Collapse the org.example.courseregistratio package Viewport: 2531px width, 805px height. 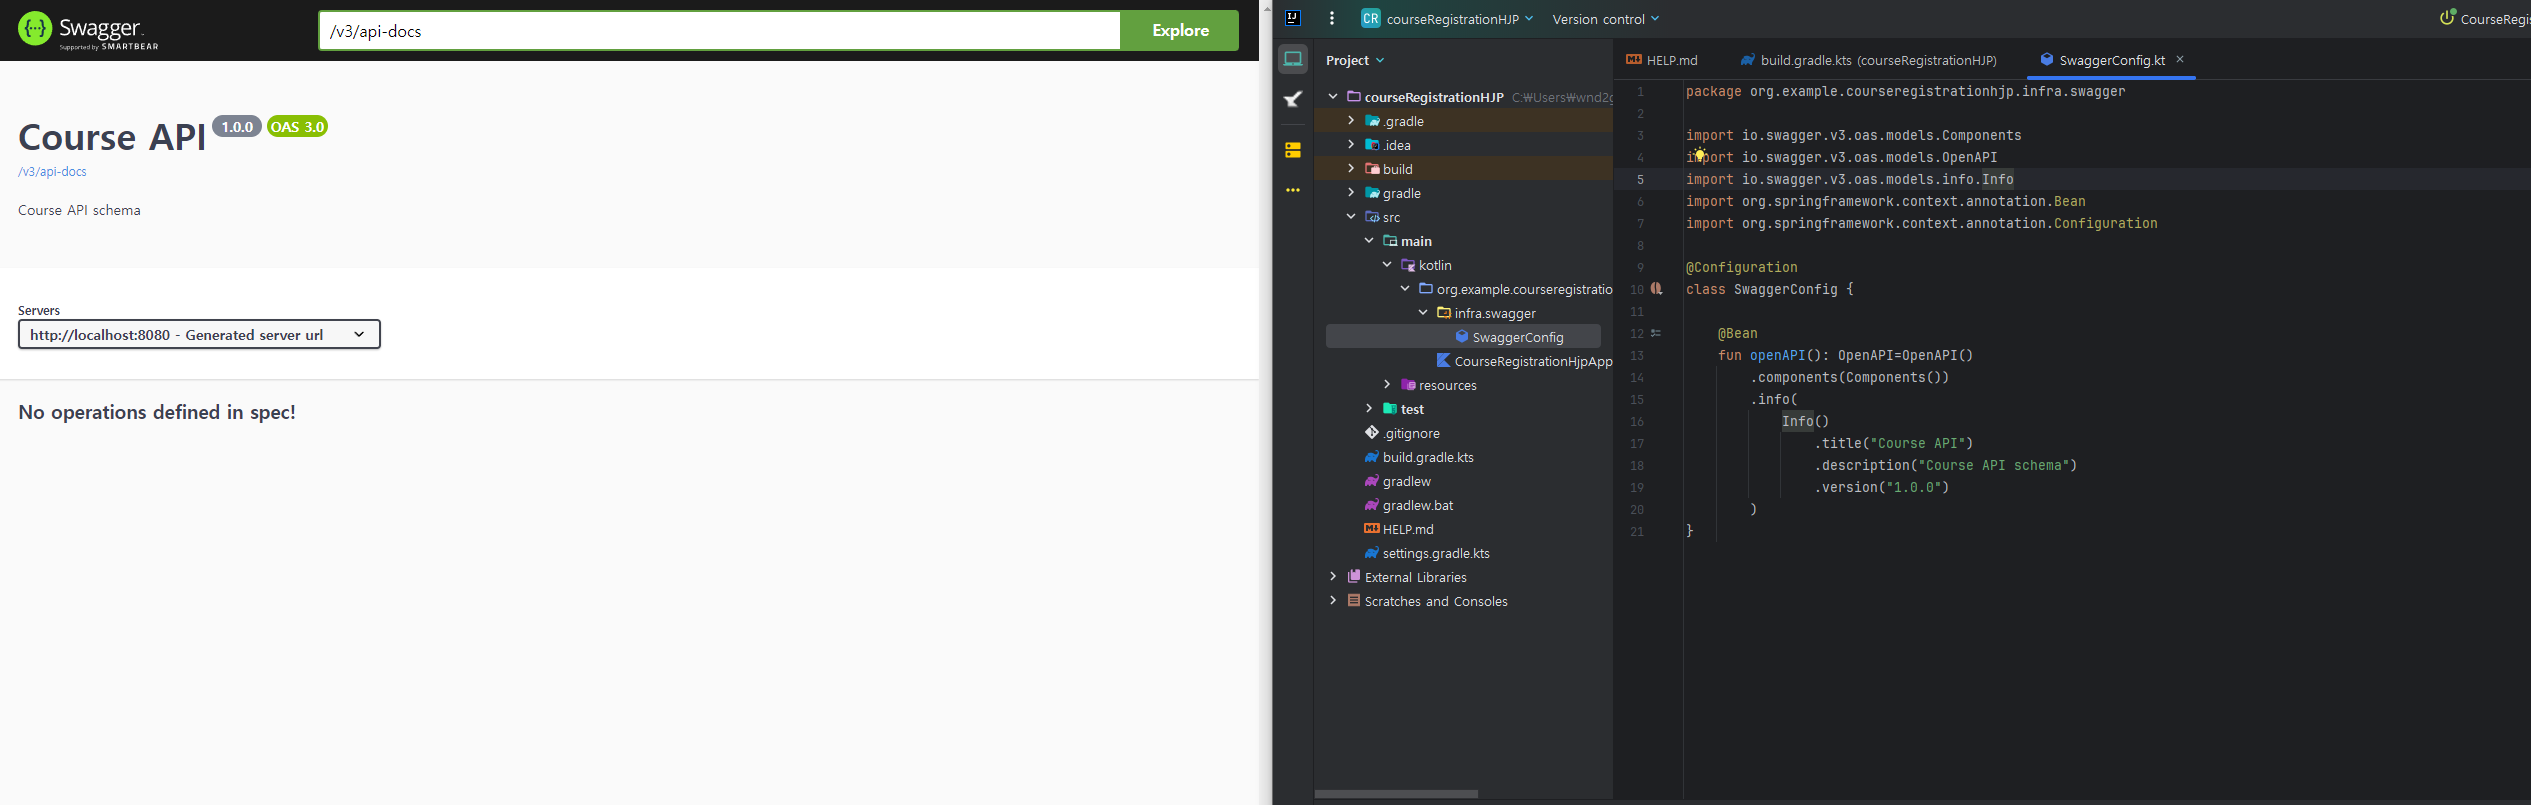(x=1405, y=288)
